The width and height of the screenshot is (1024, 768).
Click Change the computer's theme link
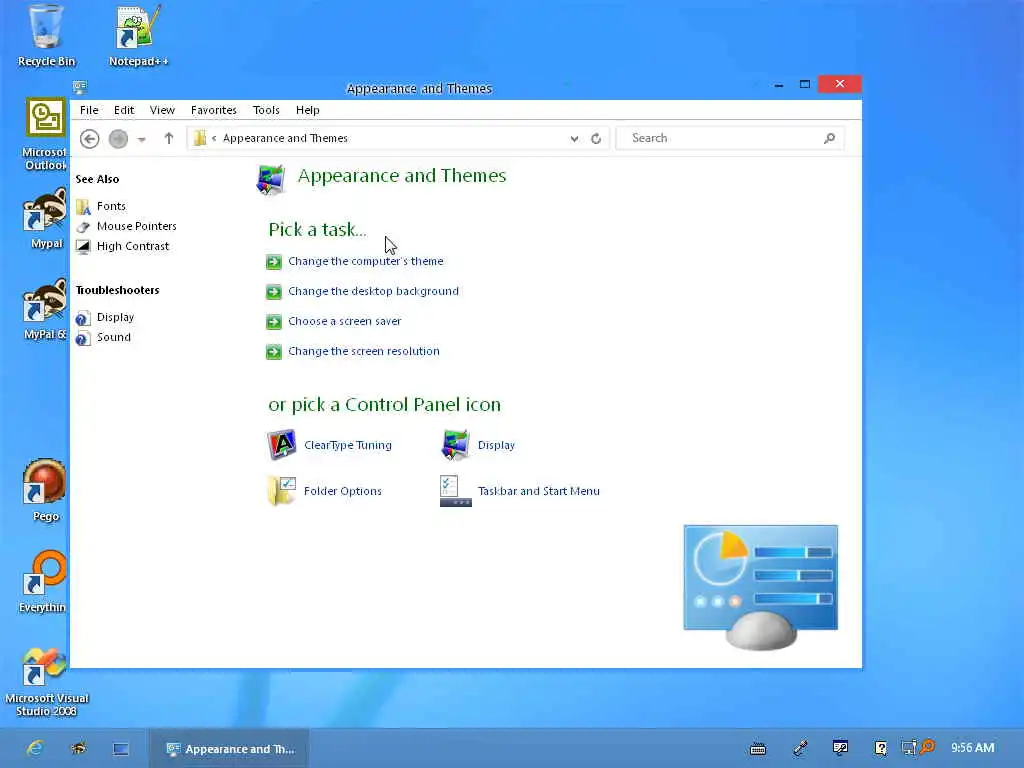coord(366,261)
